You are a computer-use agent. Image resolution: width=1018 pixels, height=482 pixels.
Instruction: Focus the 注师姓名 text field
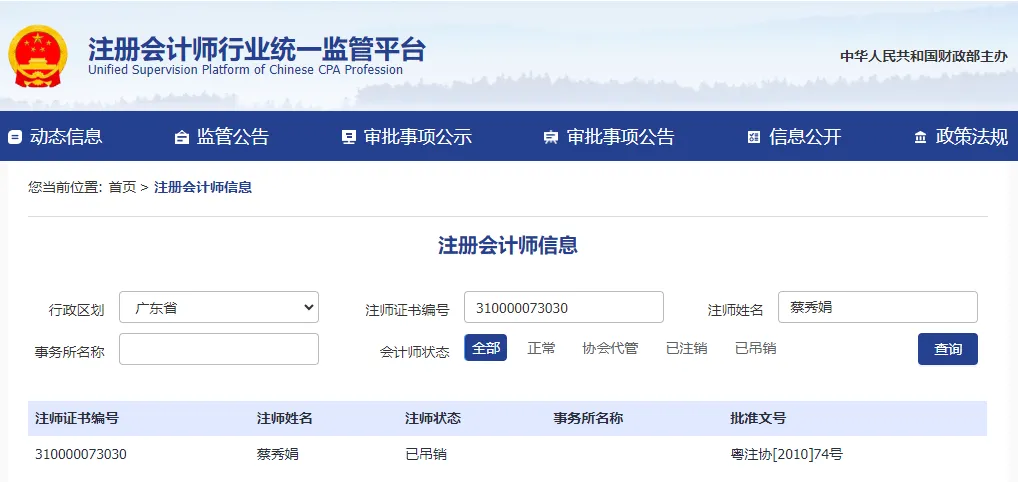click(x=877, y=308)
